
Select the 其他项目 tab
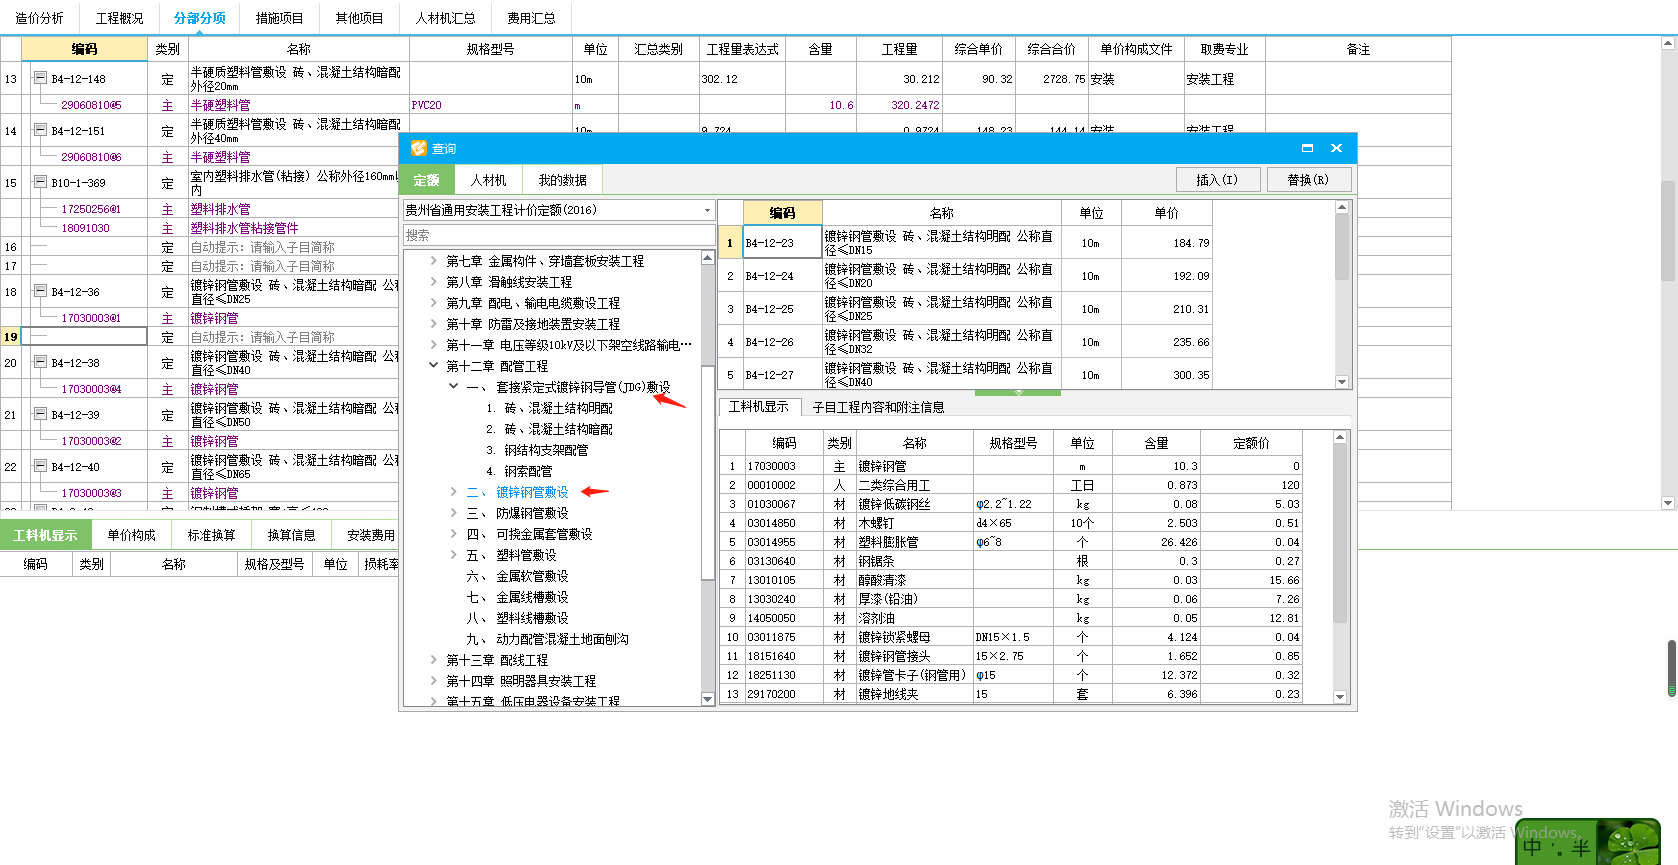click(359, 18)
